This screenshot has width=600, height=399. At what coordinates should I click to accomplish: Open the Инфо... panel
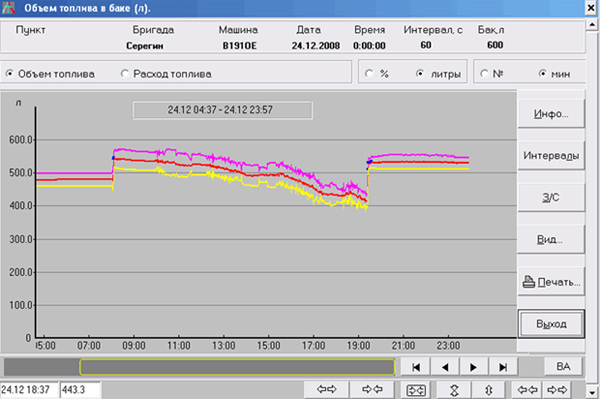[551, 114]
